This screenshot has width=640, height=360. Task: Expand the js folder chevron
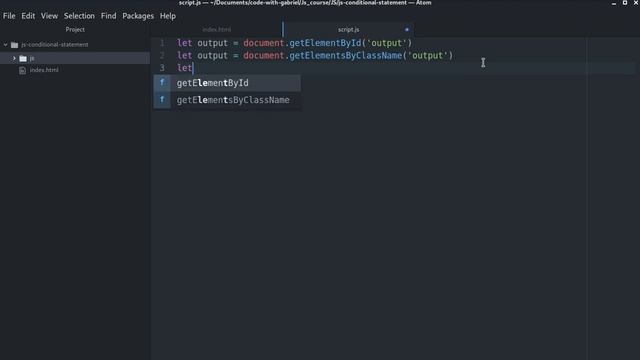14,58
